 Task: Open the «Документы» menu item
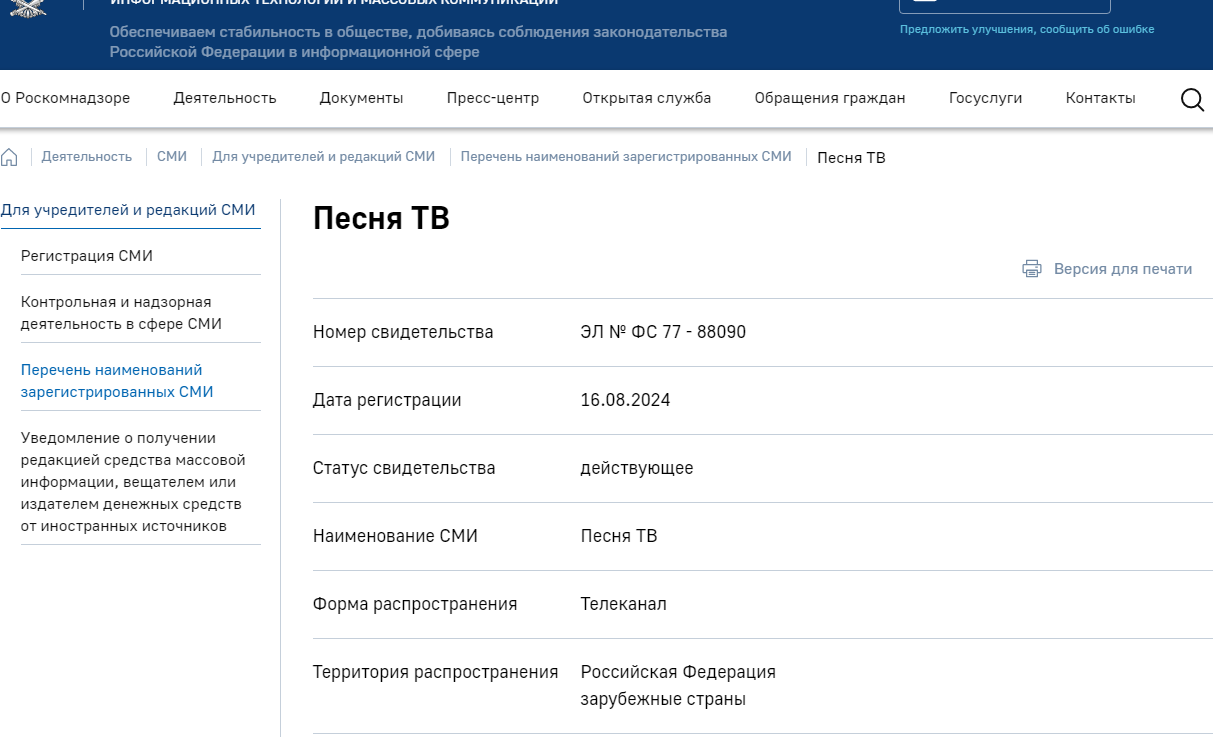(x=361, y=98)
